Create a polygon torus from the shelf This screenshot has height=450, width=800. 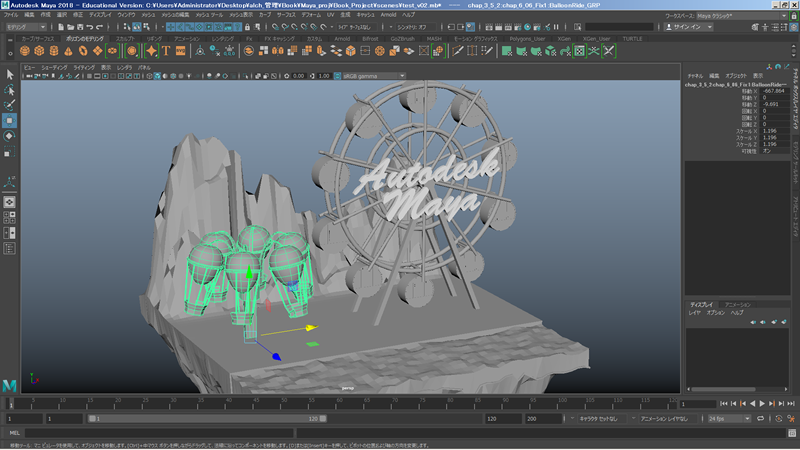point(83,51)
